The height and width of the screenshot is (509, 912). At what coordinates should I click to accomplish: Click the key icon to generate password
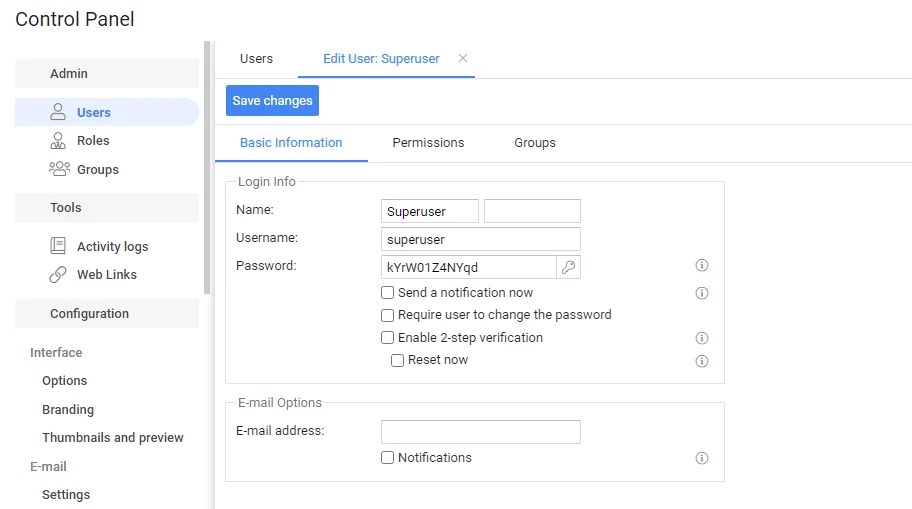[x=568, y=267]
